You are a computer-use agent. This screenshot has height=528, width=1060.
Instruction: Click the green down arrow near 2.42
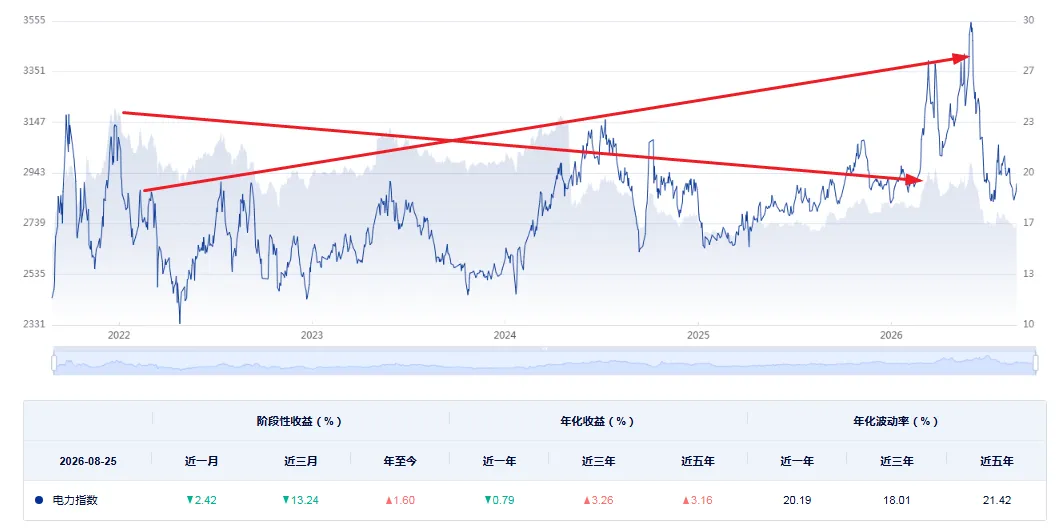[x=190, y=500]
